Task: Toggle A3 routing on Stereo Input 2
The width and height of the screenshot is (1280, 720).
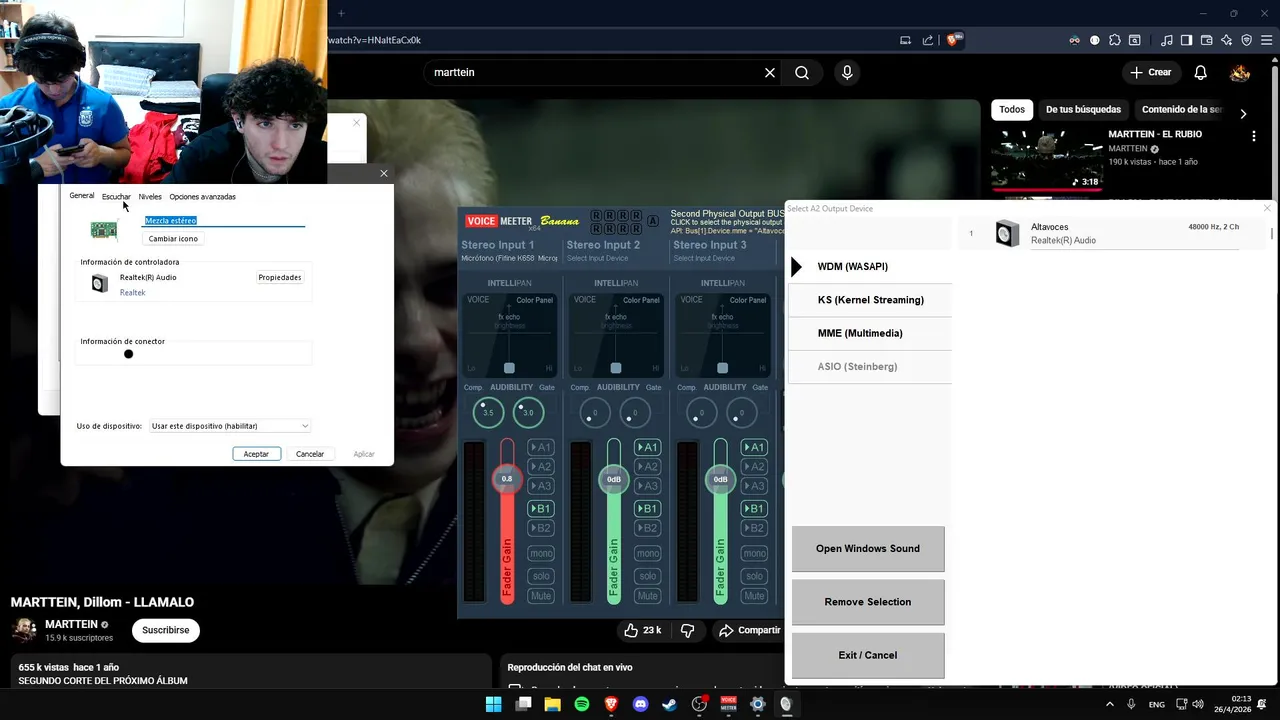Action: pyautogui.click(x=647, y=486)
